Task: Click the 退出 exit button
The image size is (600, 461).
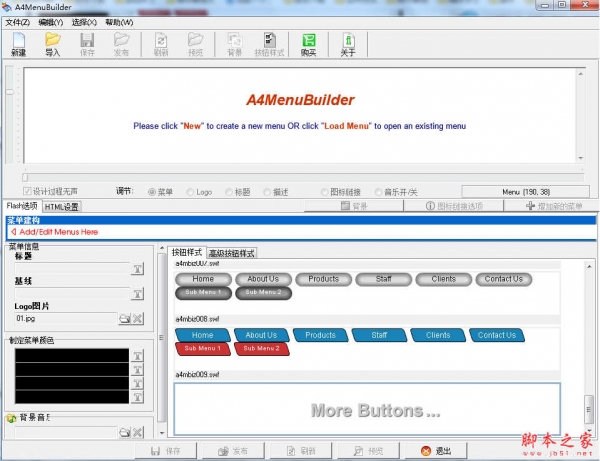Action: click(x=436, y=451)
